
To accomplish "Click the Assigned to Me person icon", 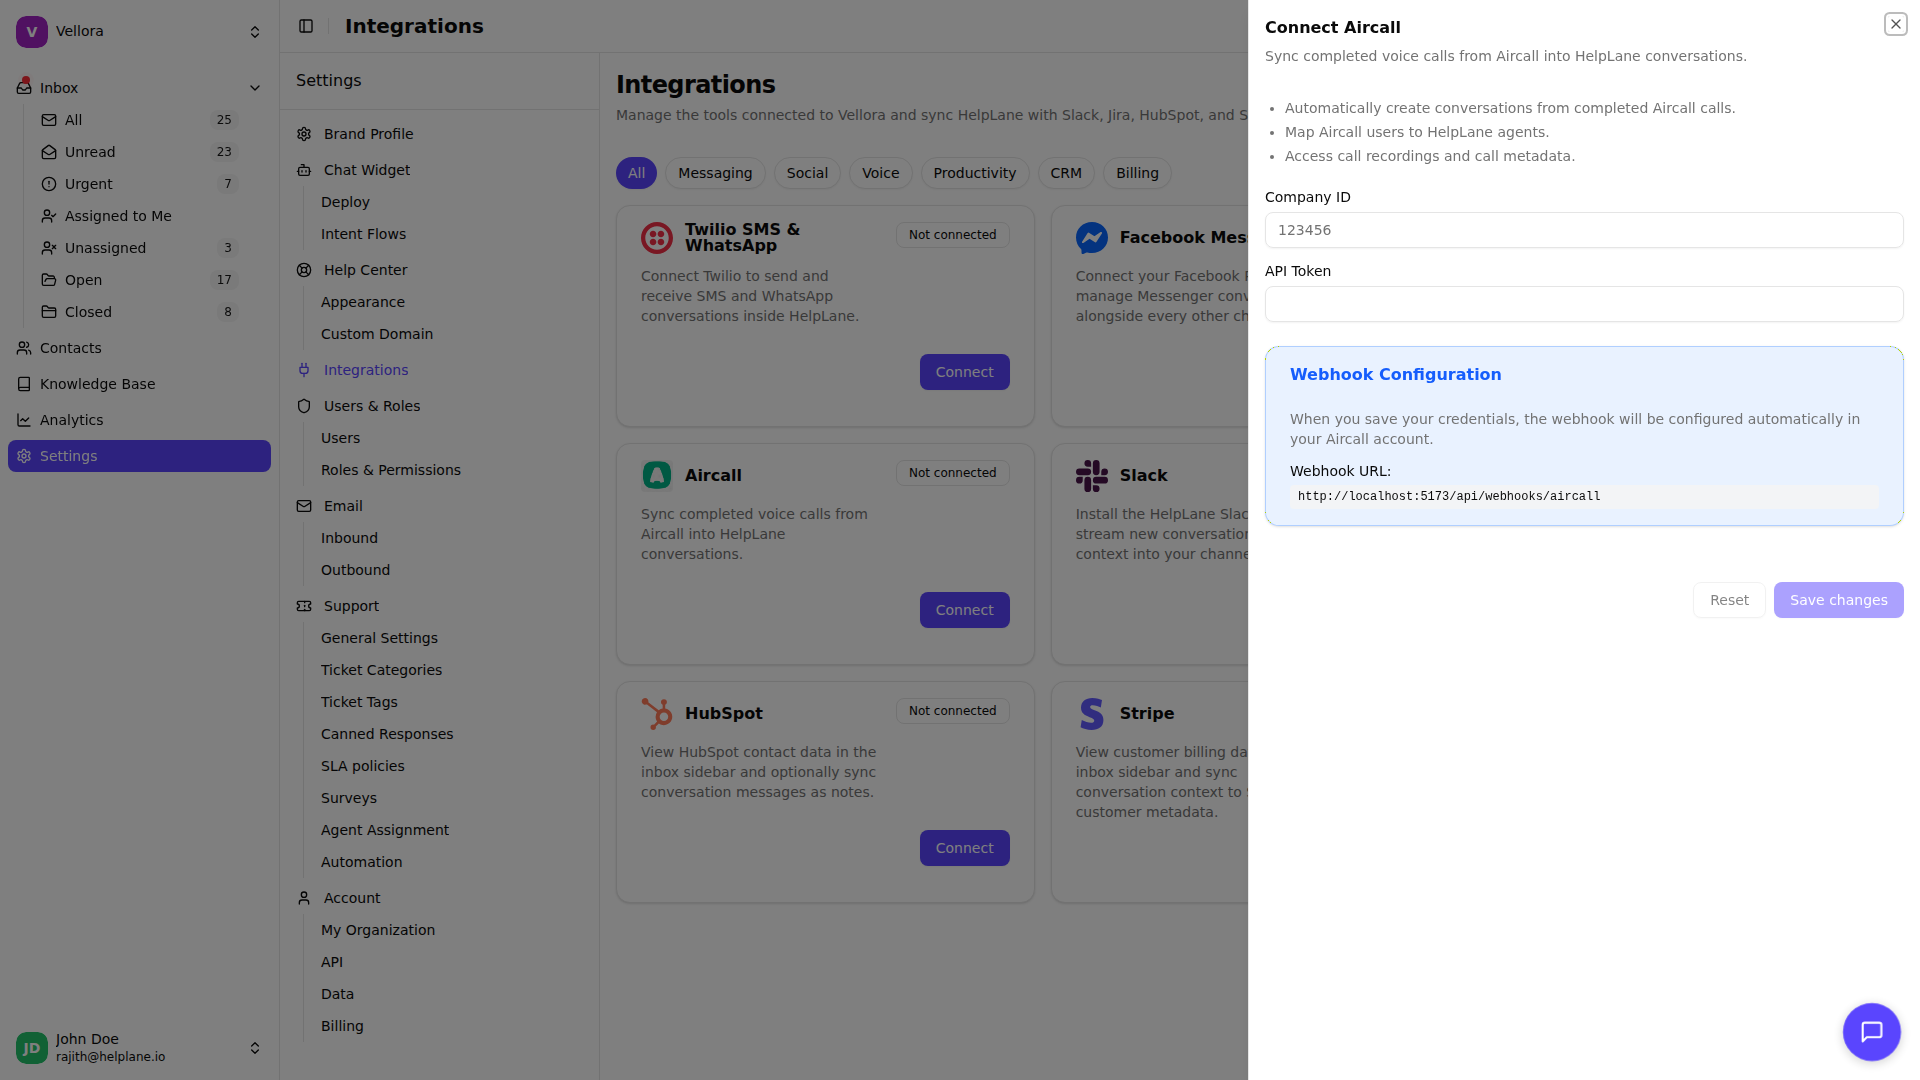I will (49, 216).
